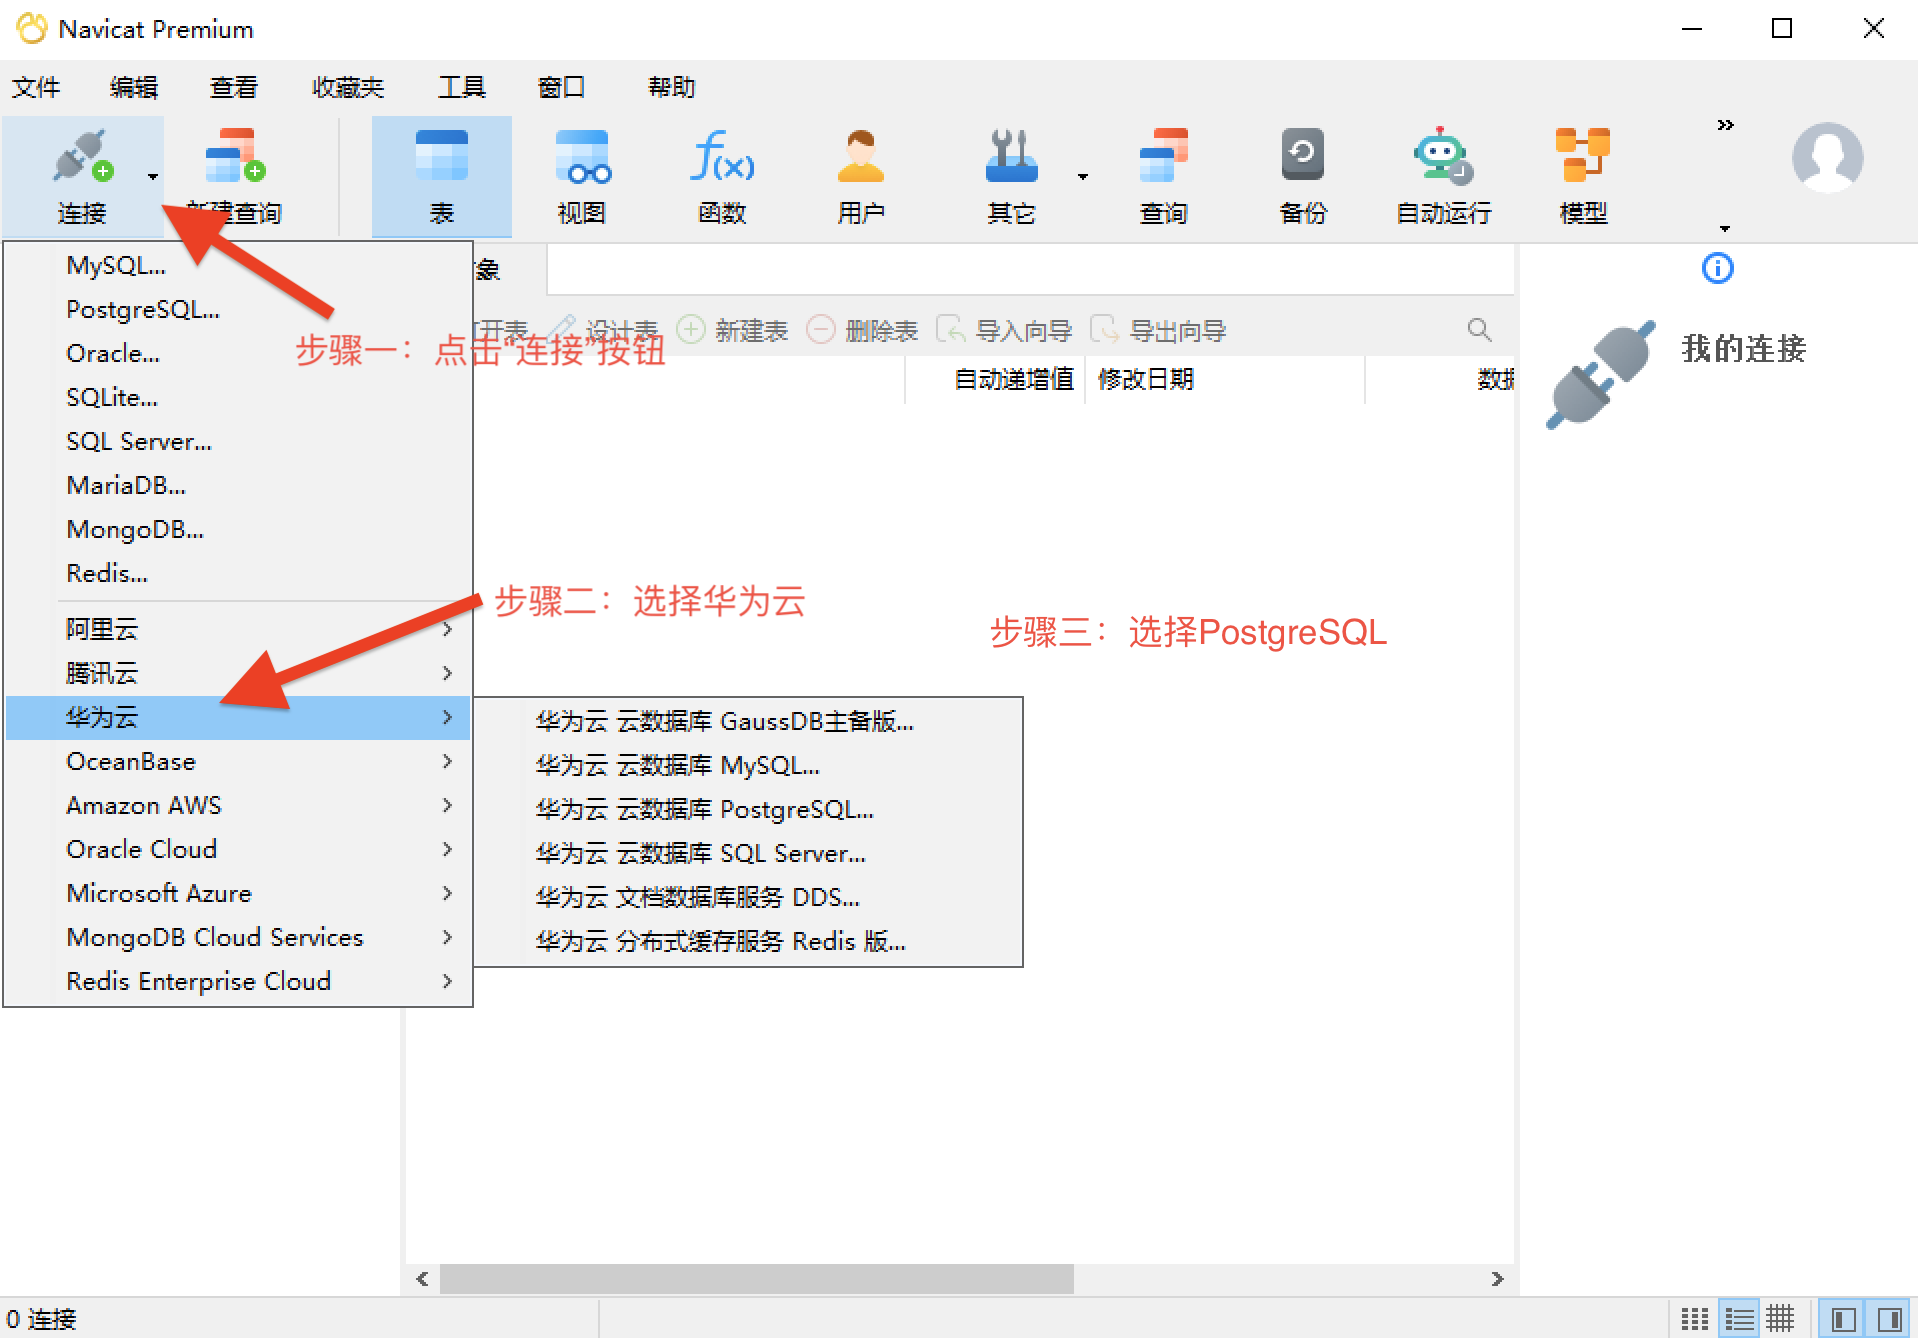Expand the 阿里云 submenu

point(238,629)
